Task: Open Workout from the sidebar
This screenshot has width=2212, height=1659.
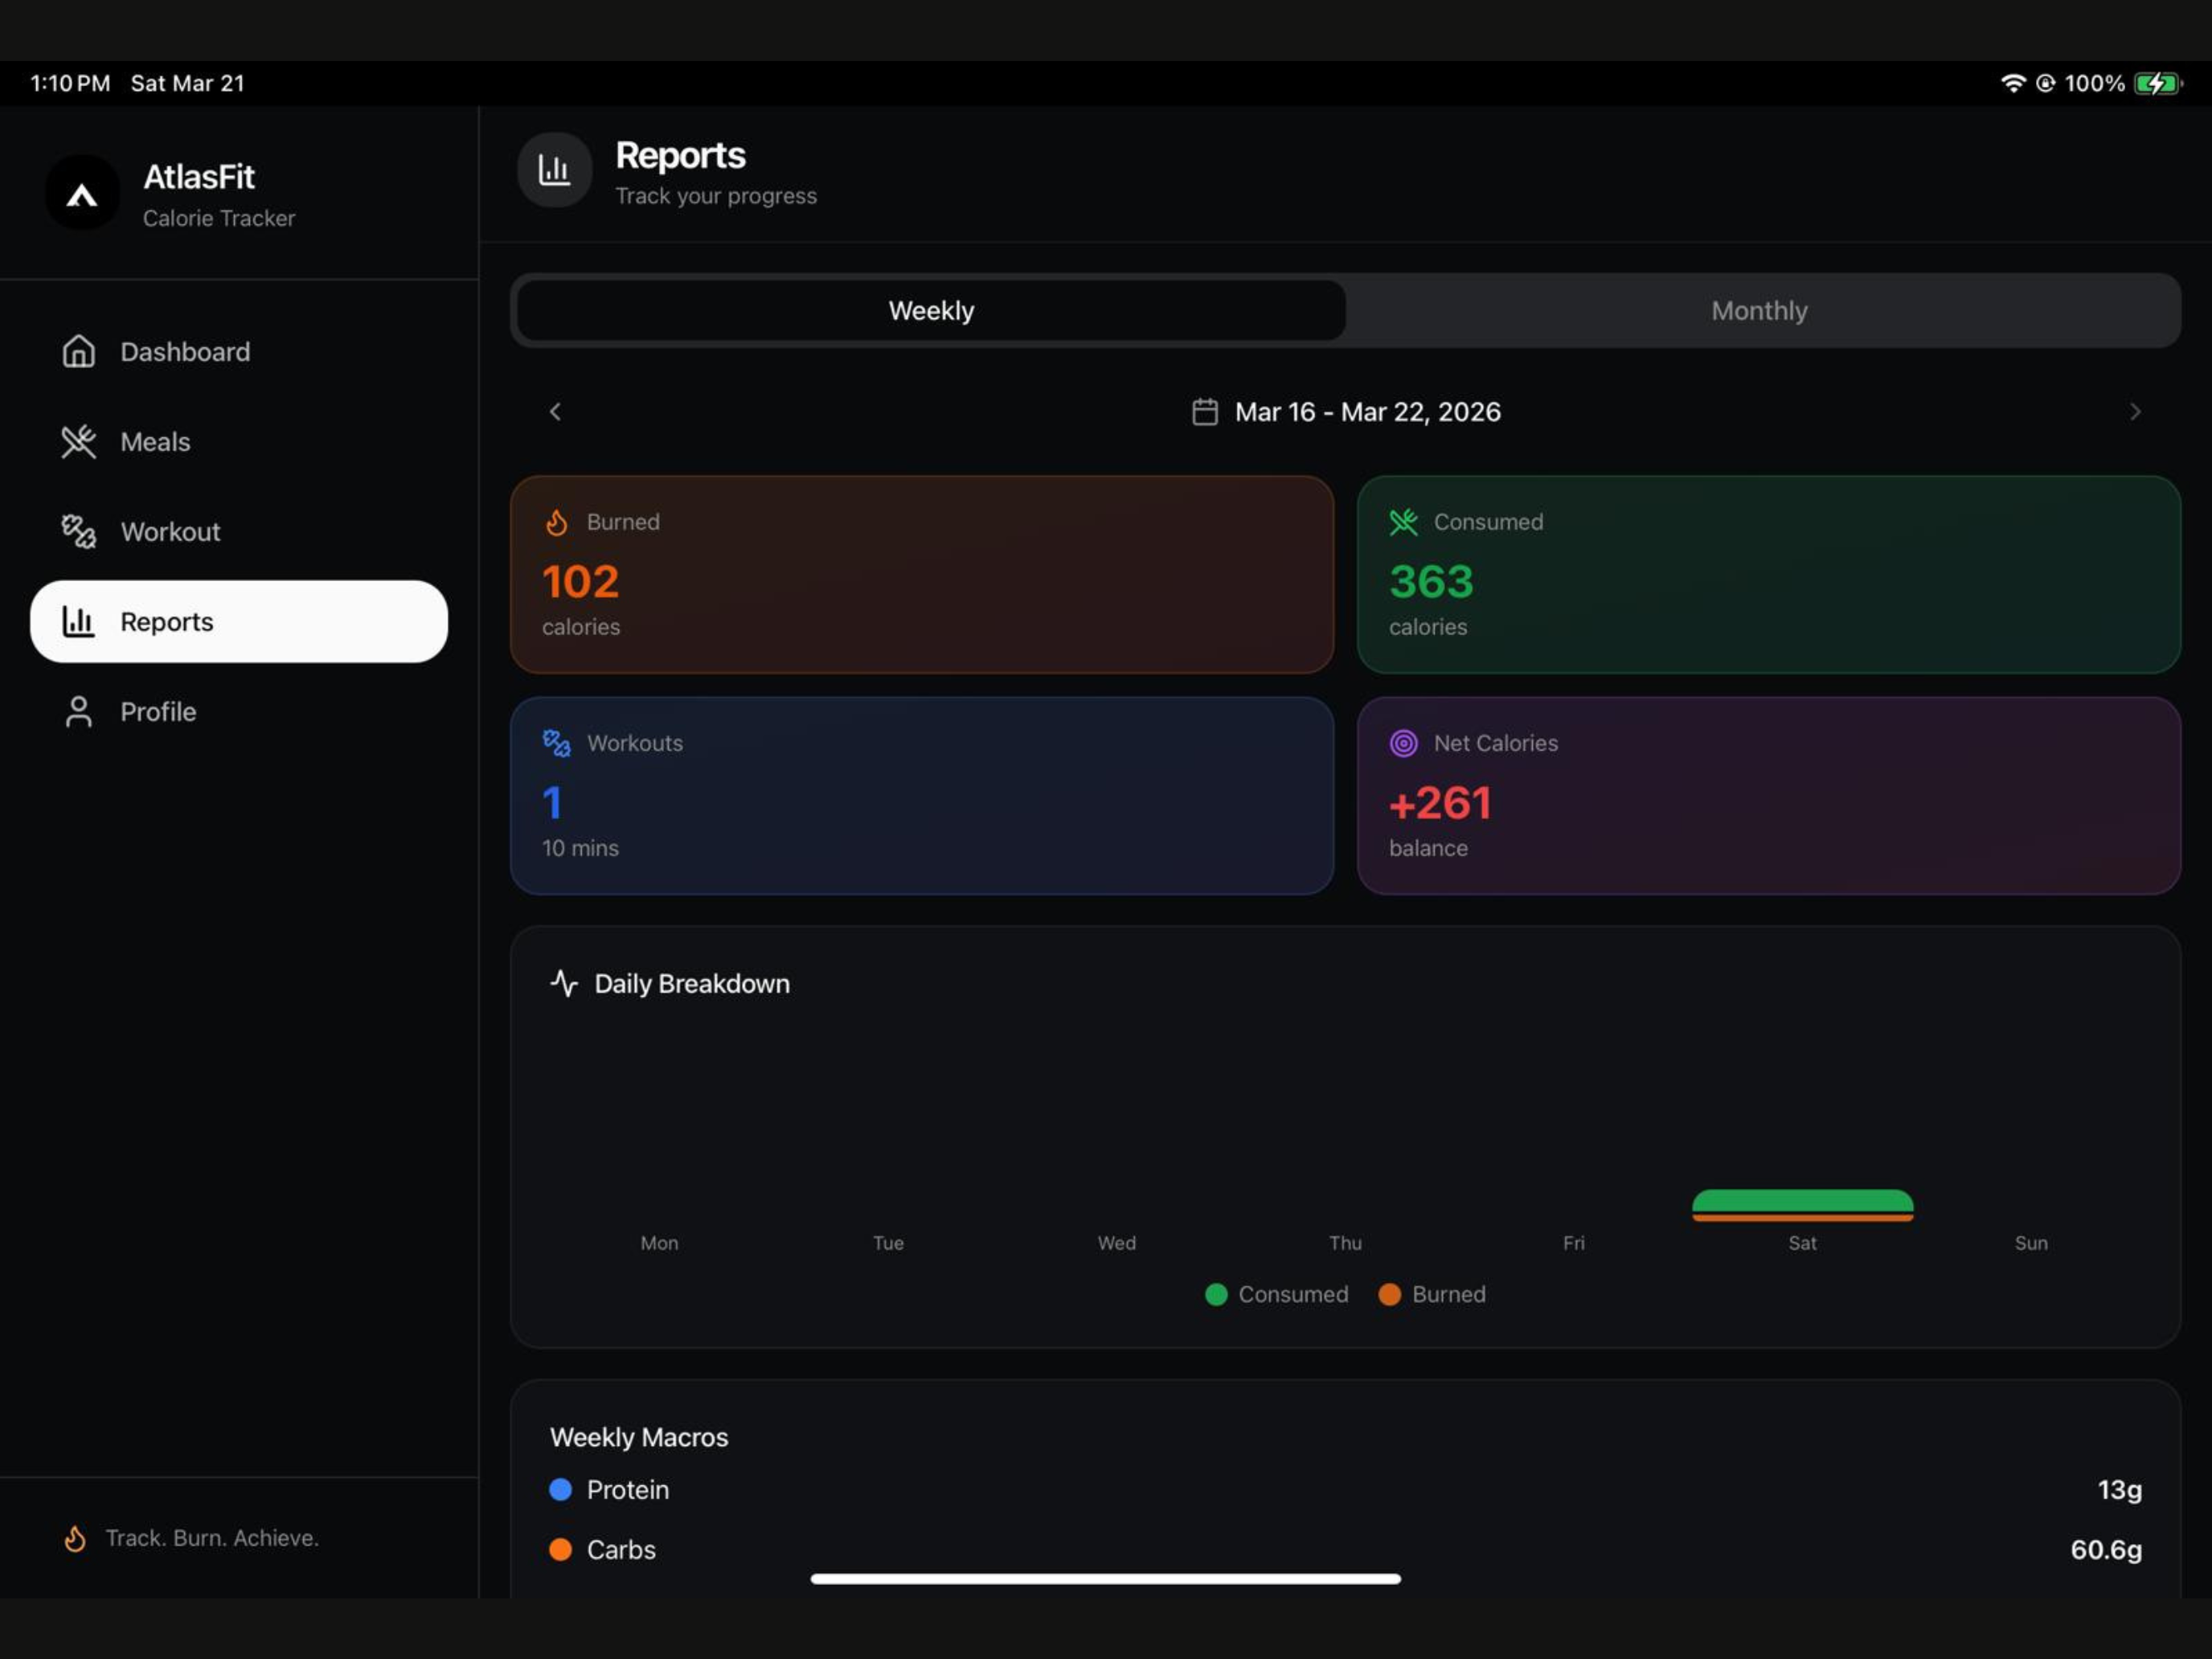Action: point(239,532)
